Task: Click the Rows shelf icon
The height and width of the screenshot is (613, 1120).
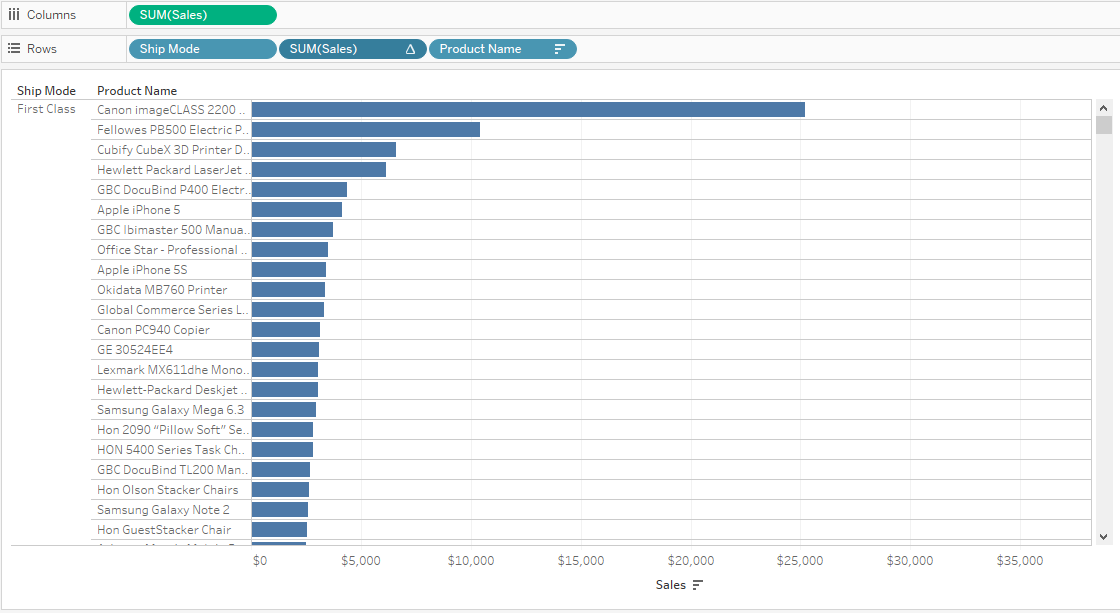Action: click(14, 49)
